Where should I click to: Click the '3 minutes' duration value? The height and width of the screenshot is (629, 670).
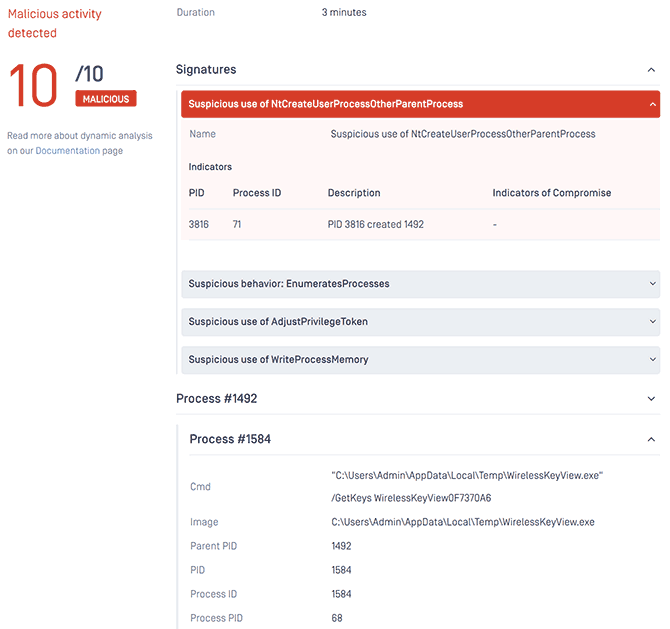point(344,12)
